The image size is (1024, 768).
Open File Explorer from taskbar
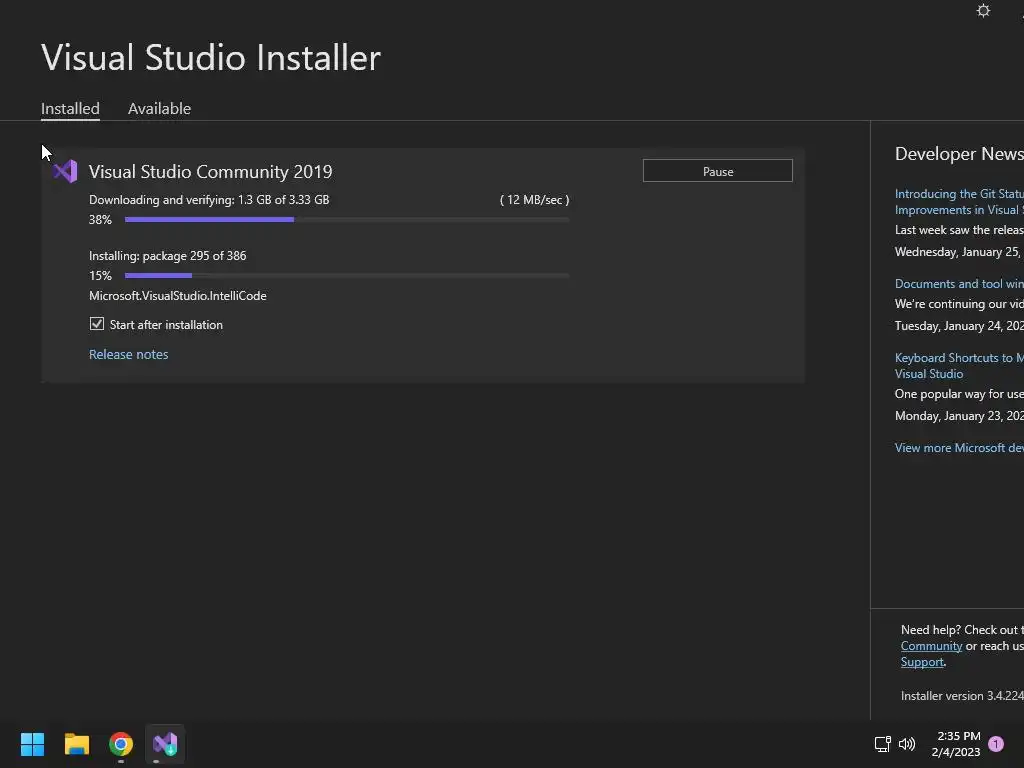tap(76, 744)
